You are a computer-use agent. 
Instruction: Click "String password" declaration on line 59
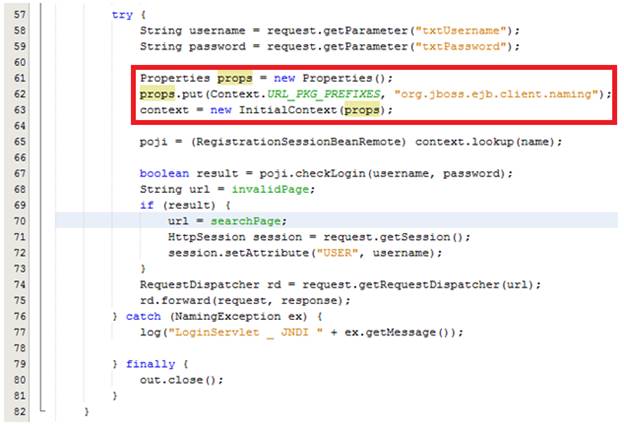point(193,47)
